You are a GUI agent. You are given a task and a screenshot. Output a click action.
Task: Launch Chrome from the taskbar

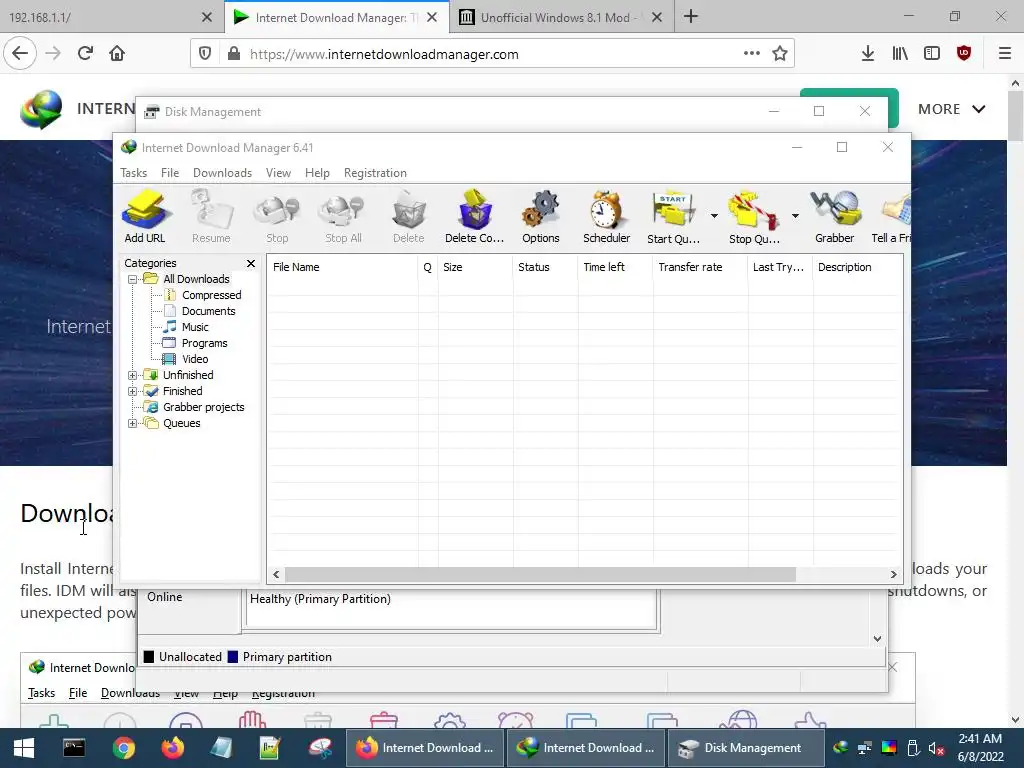[x=123, y=748]
